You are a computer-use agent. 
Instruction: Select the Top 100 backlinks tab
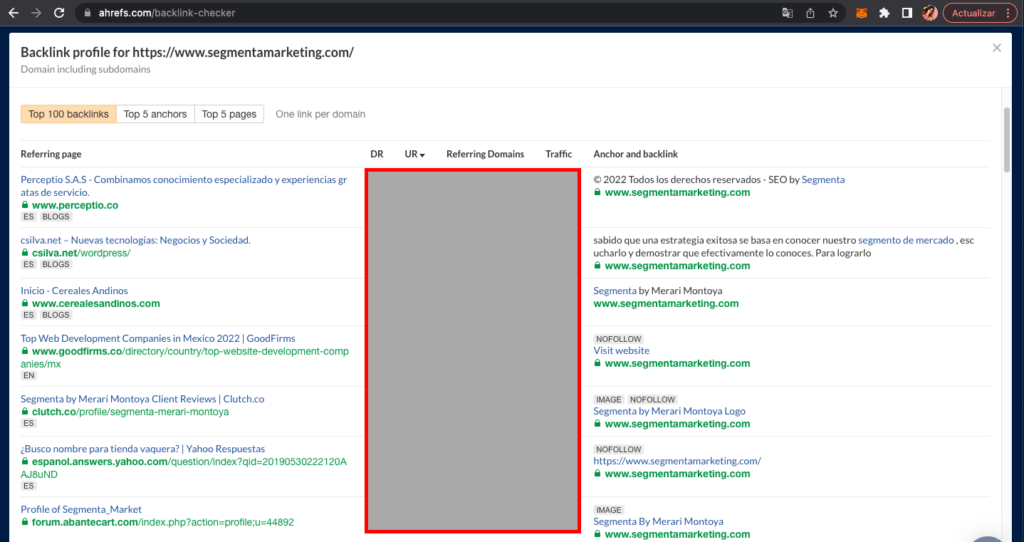coord(68,114)
